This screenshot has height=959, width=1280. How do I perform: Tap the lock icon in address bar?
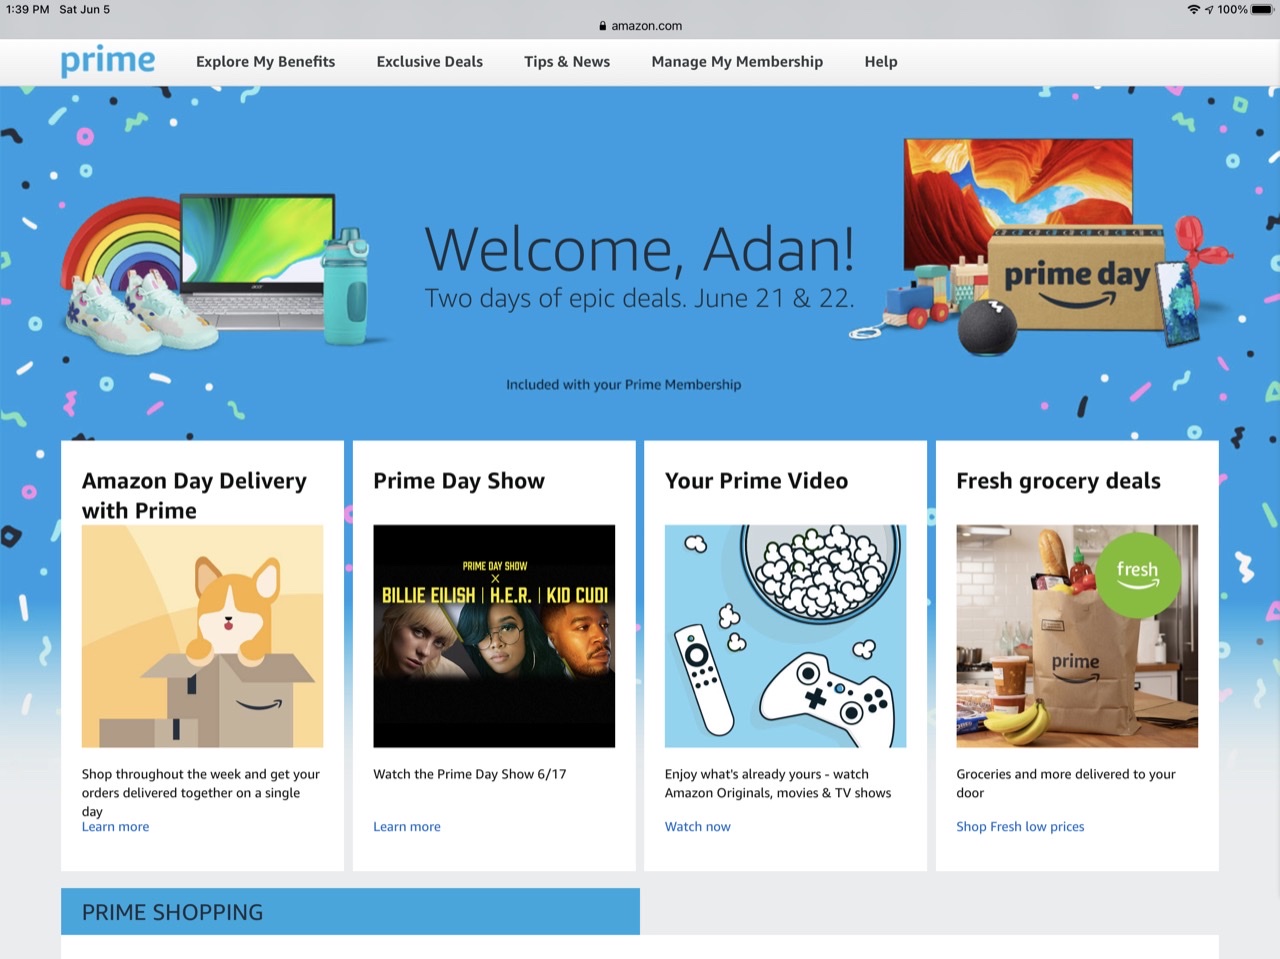pos(602,26)
